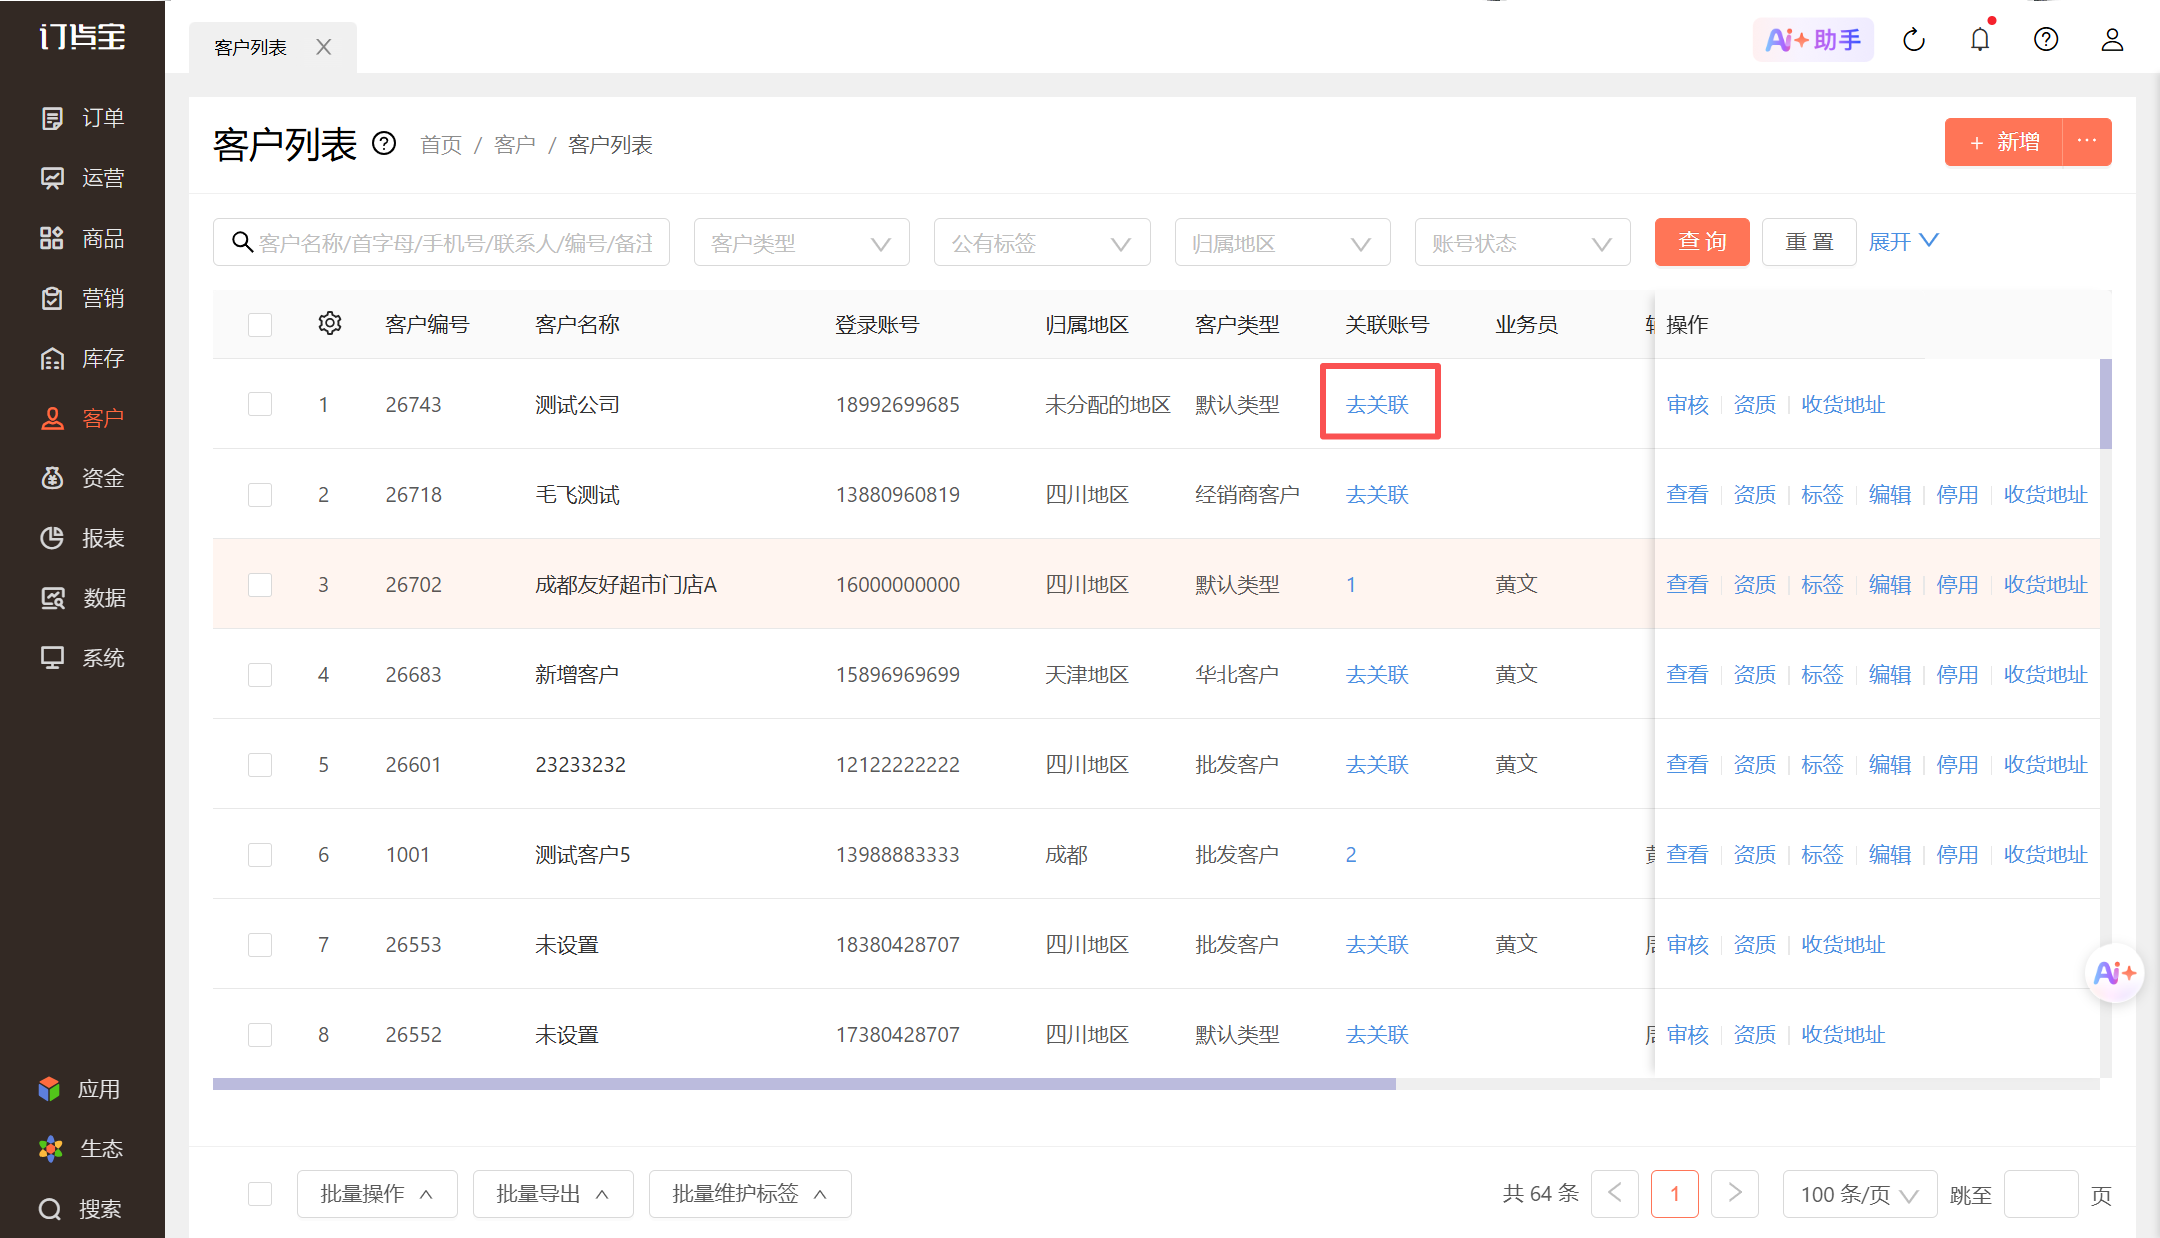Open the 归属地区 dropdown filter

click(1282, 242)
